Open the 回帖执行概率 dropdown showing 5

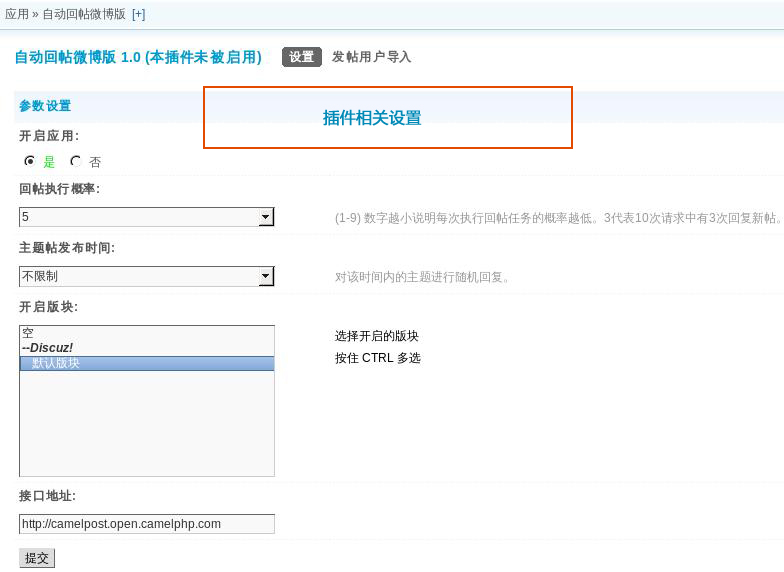coord(146,217)
